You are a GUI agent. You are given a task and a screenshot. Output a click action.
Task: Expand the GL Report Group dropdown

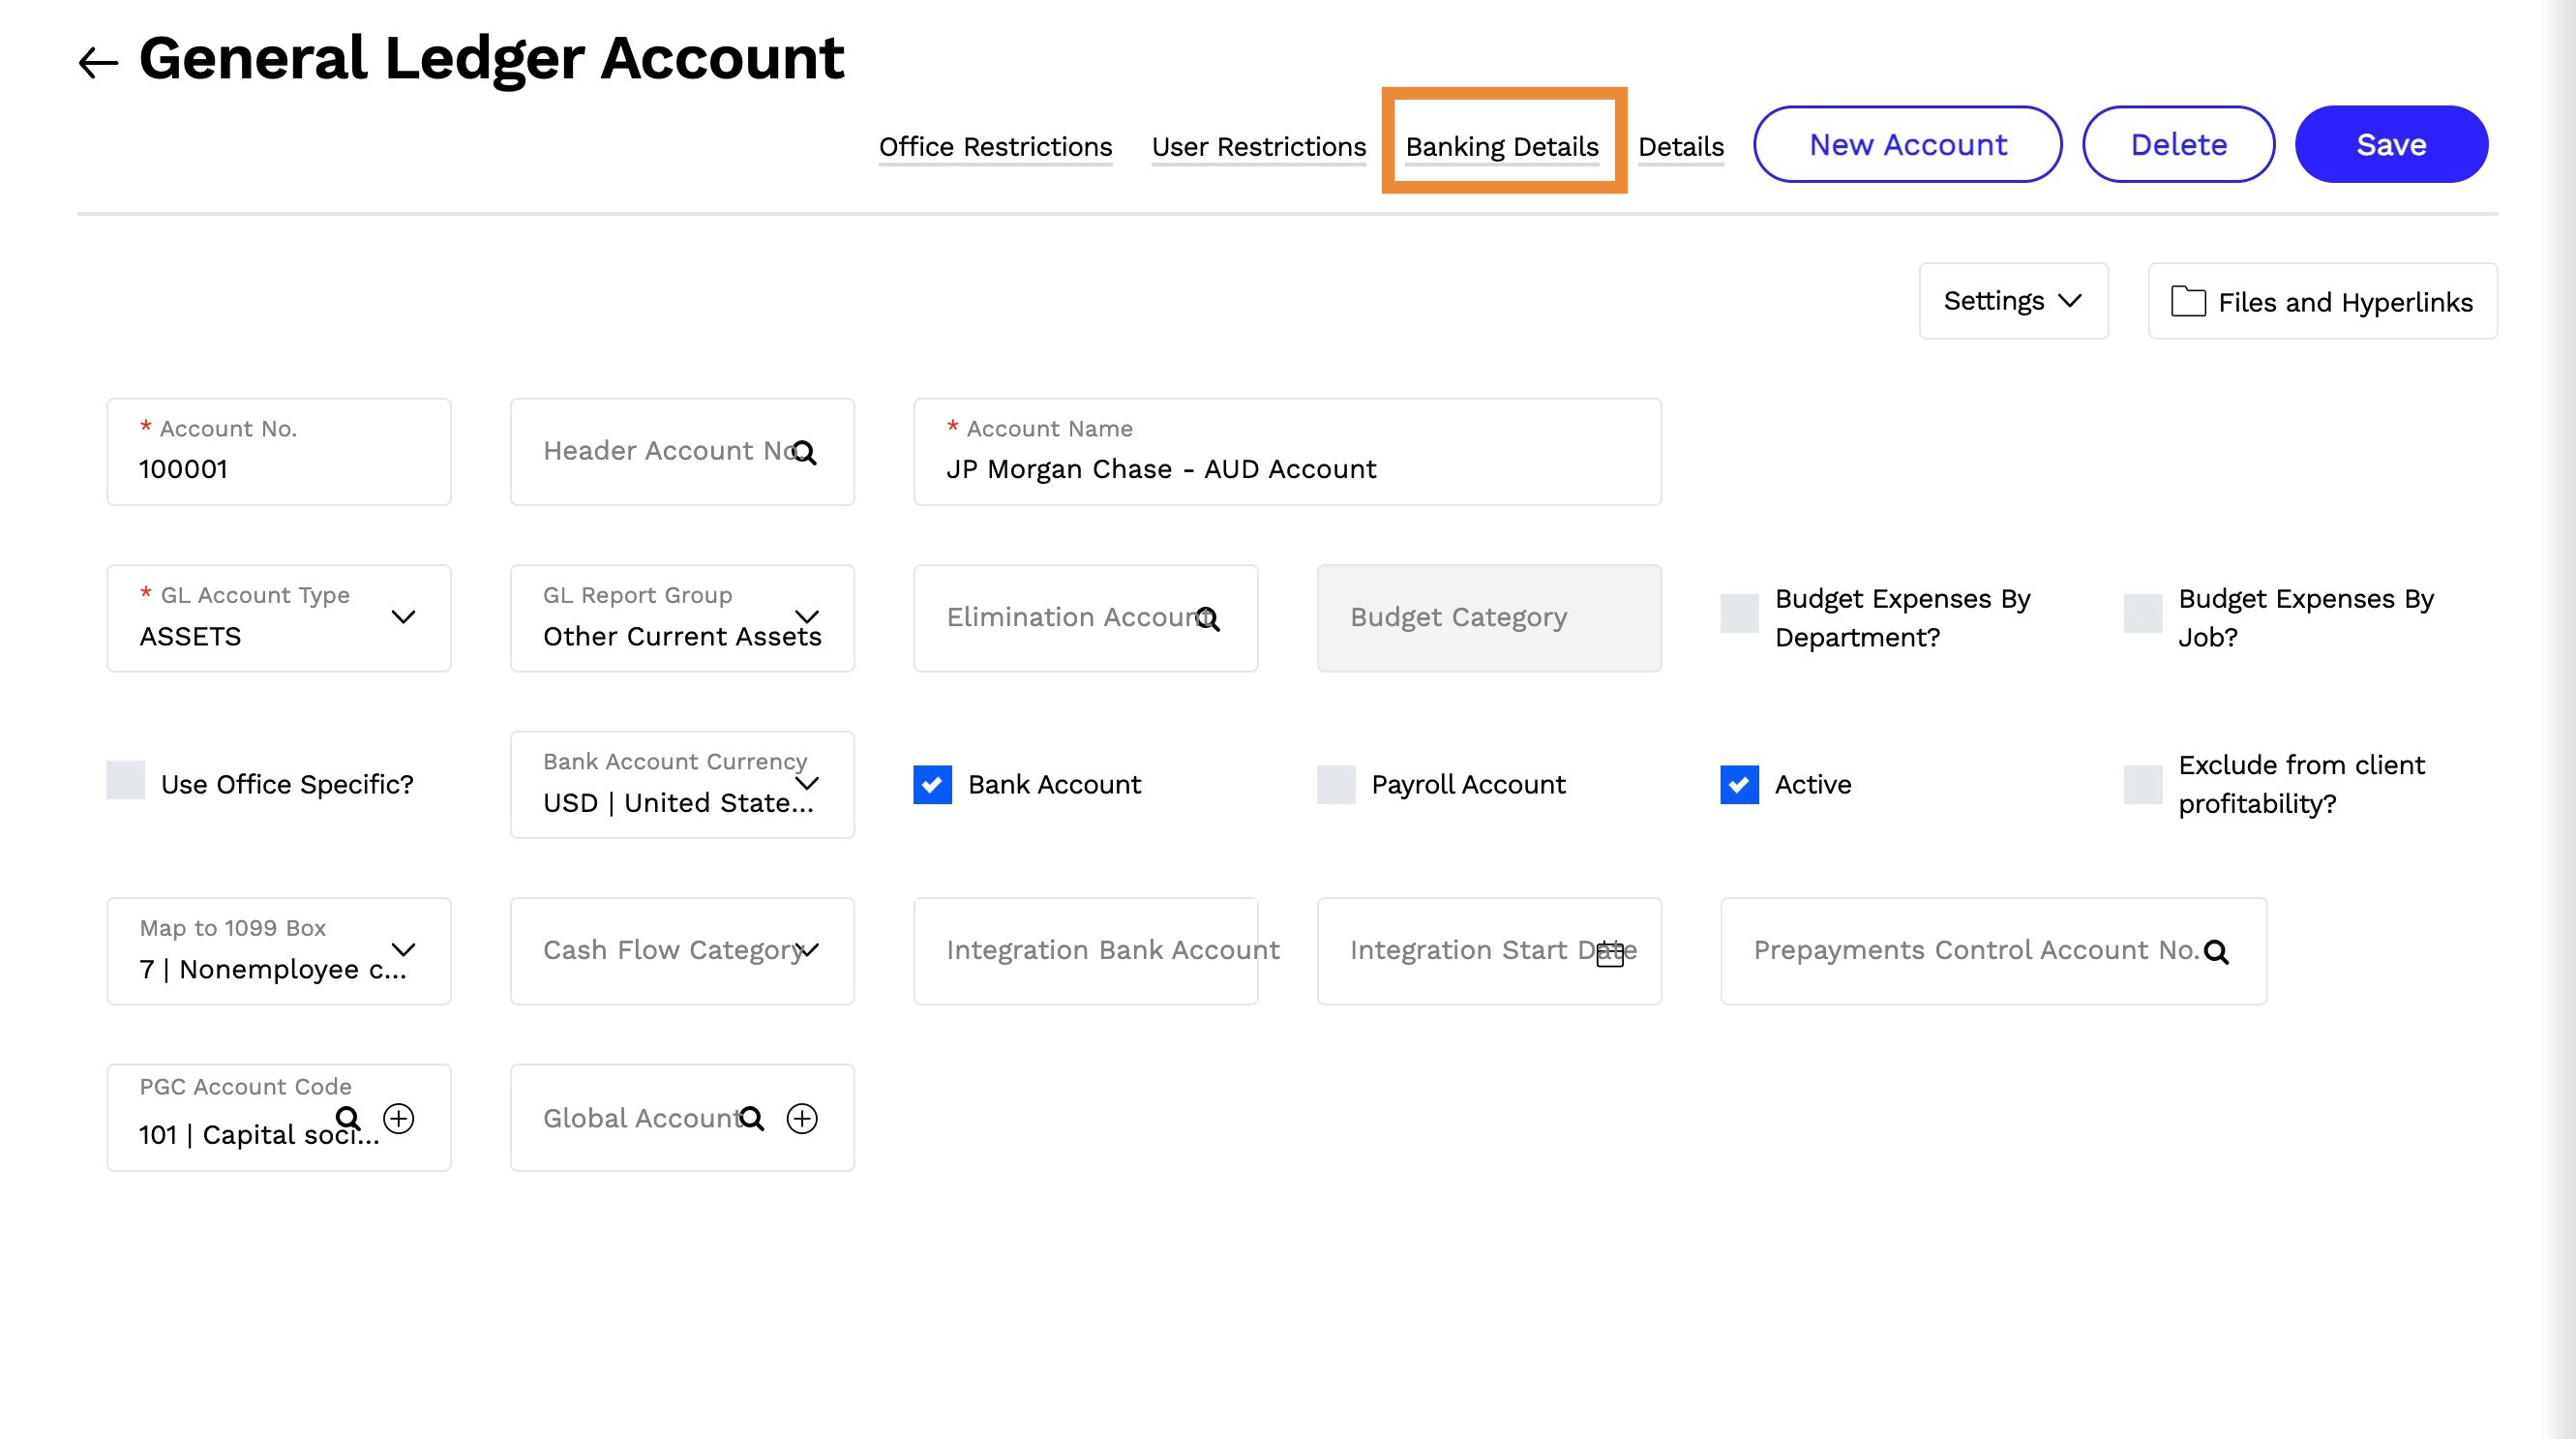(807, 617)
